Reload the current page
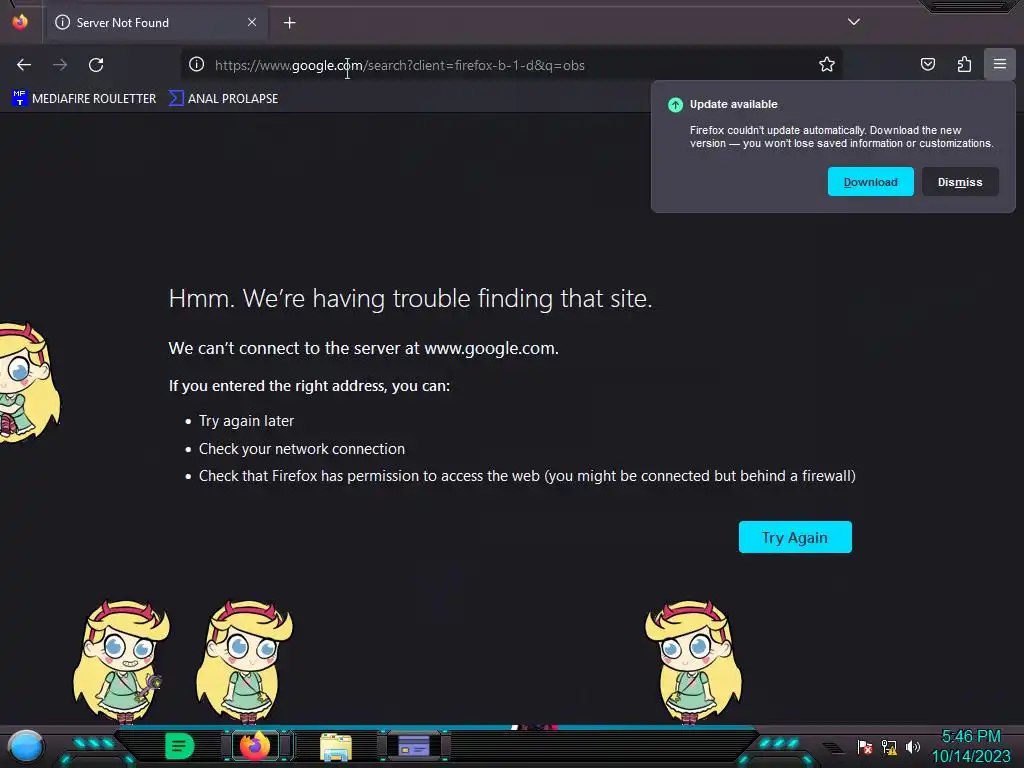The height and width of the screenshot is (768, 1024). [96, 65]
